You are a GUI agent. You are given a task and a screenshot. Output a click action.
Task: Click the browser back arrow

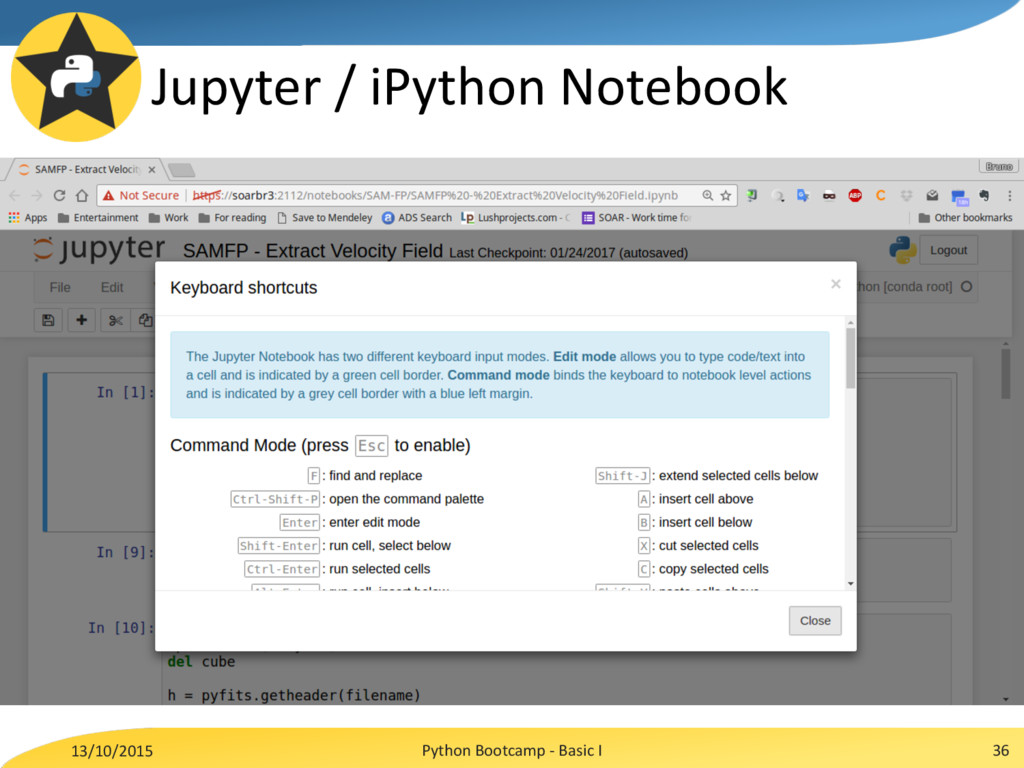(15, 195)
